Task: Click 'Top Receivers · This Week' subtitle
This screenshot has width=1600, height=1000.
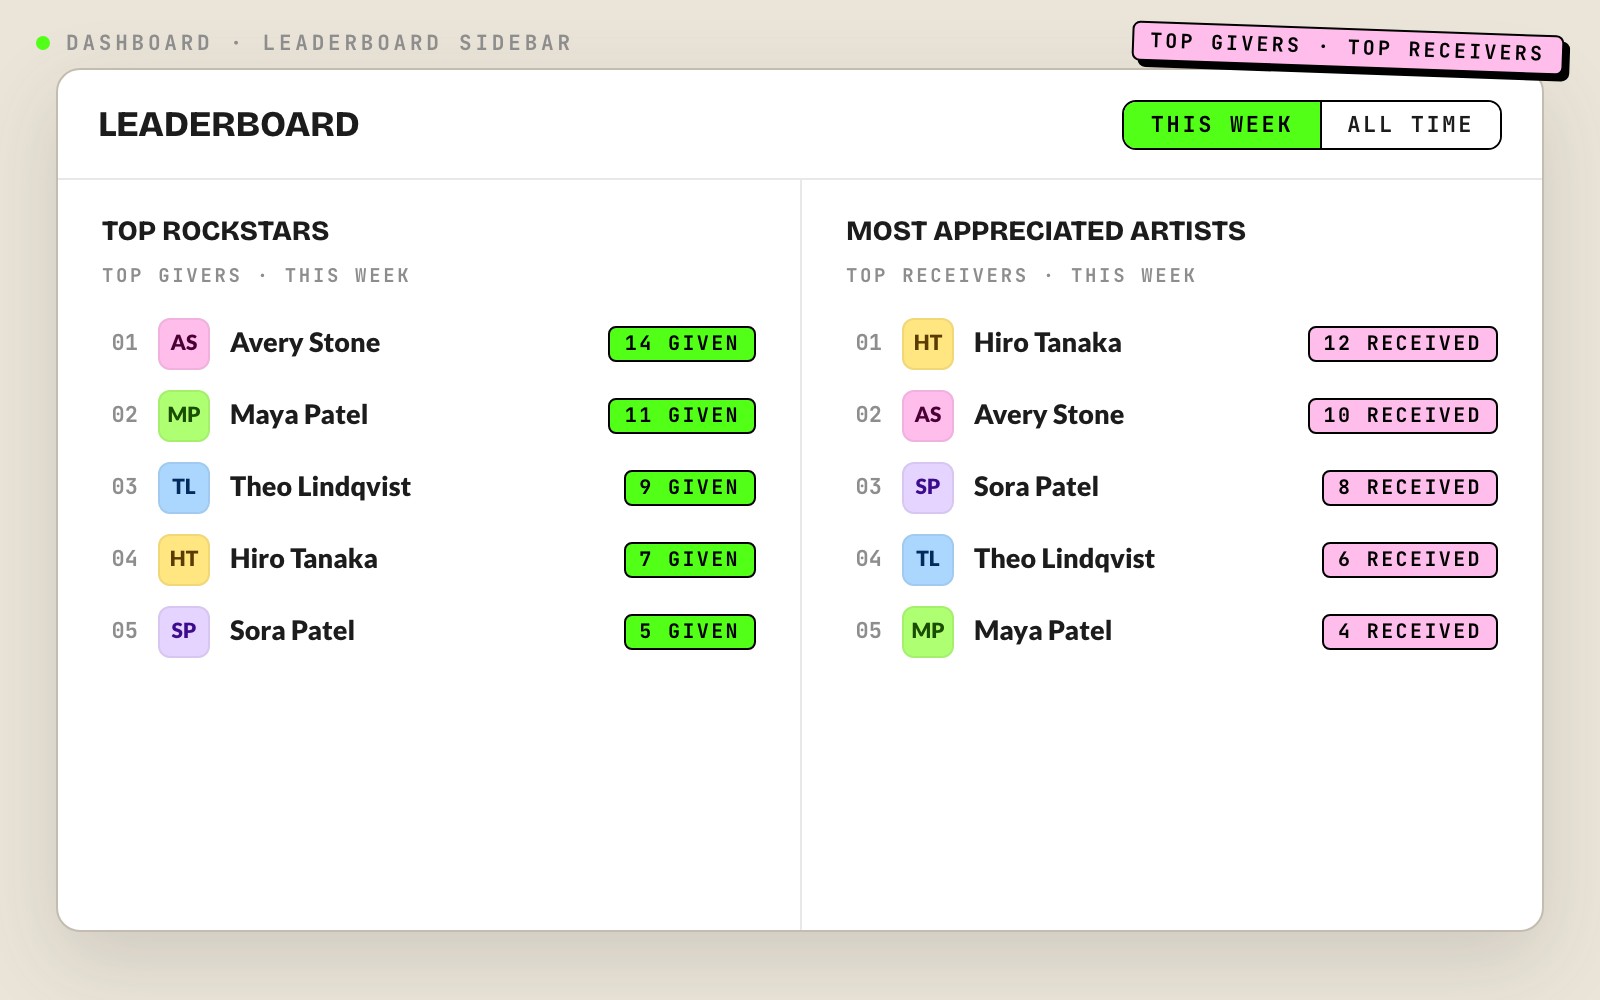Action: pos(1021,276)
